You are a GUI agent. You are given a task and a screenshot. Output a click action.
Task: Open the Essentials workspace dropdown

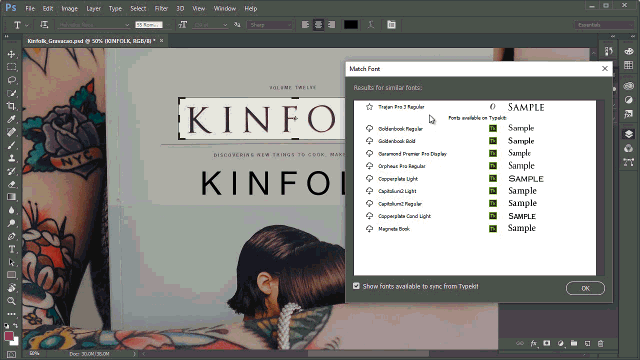[604, 25]
